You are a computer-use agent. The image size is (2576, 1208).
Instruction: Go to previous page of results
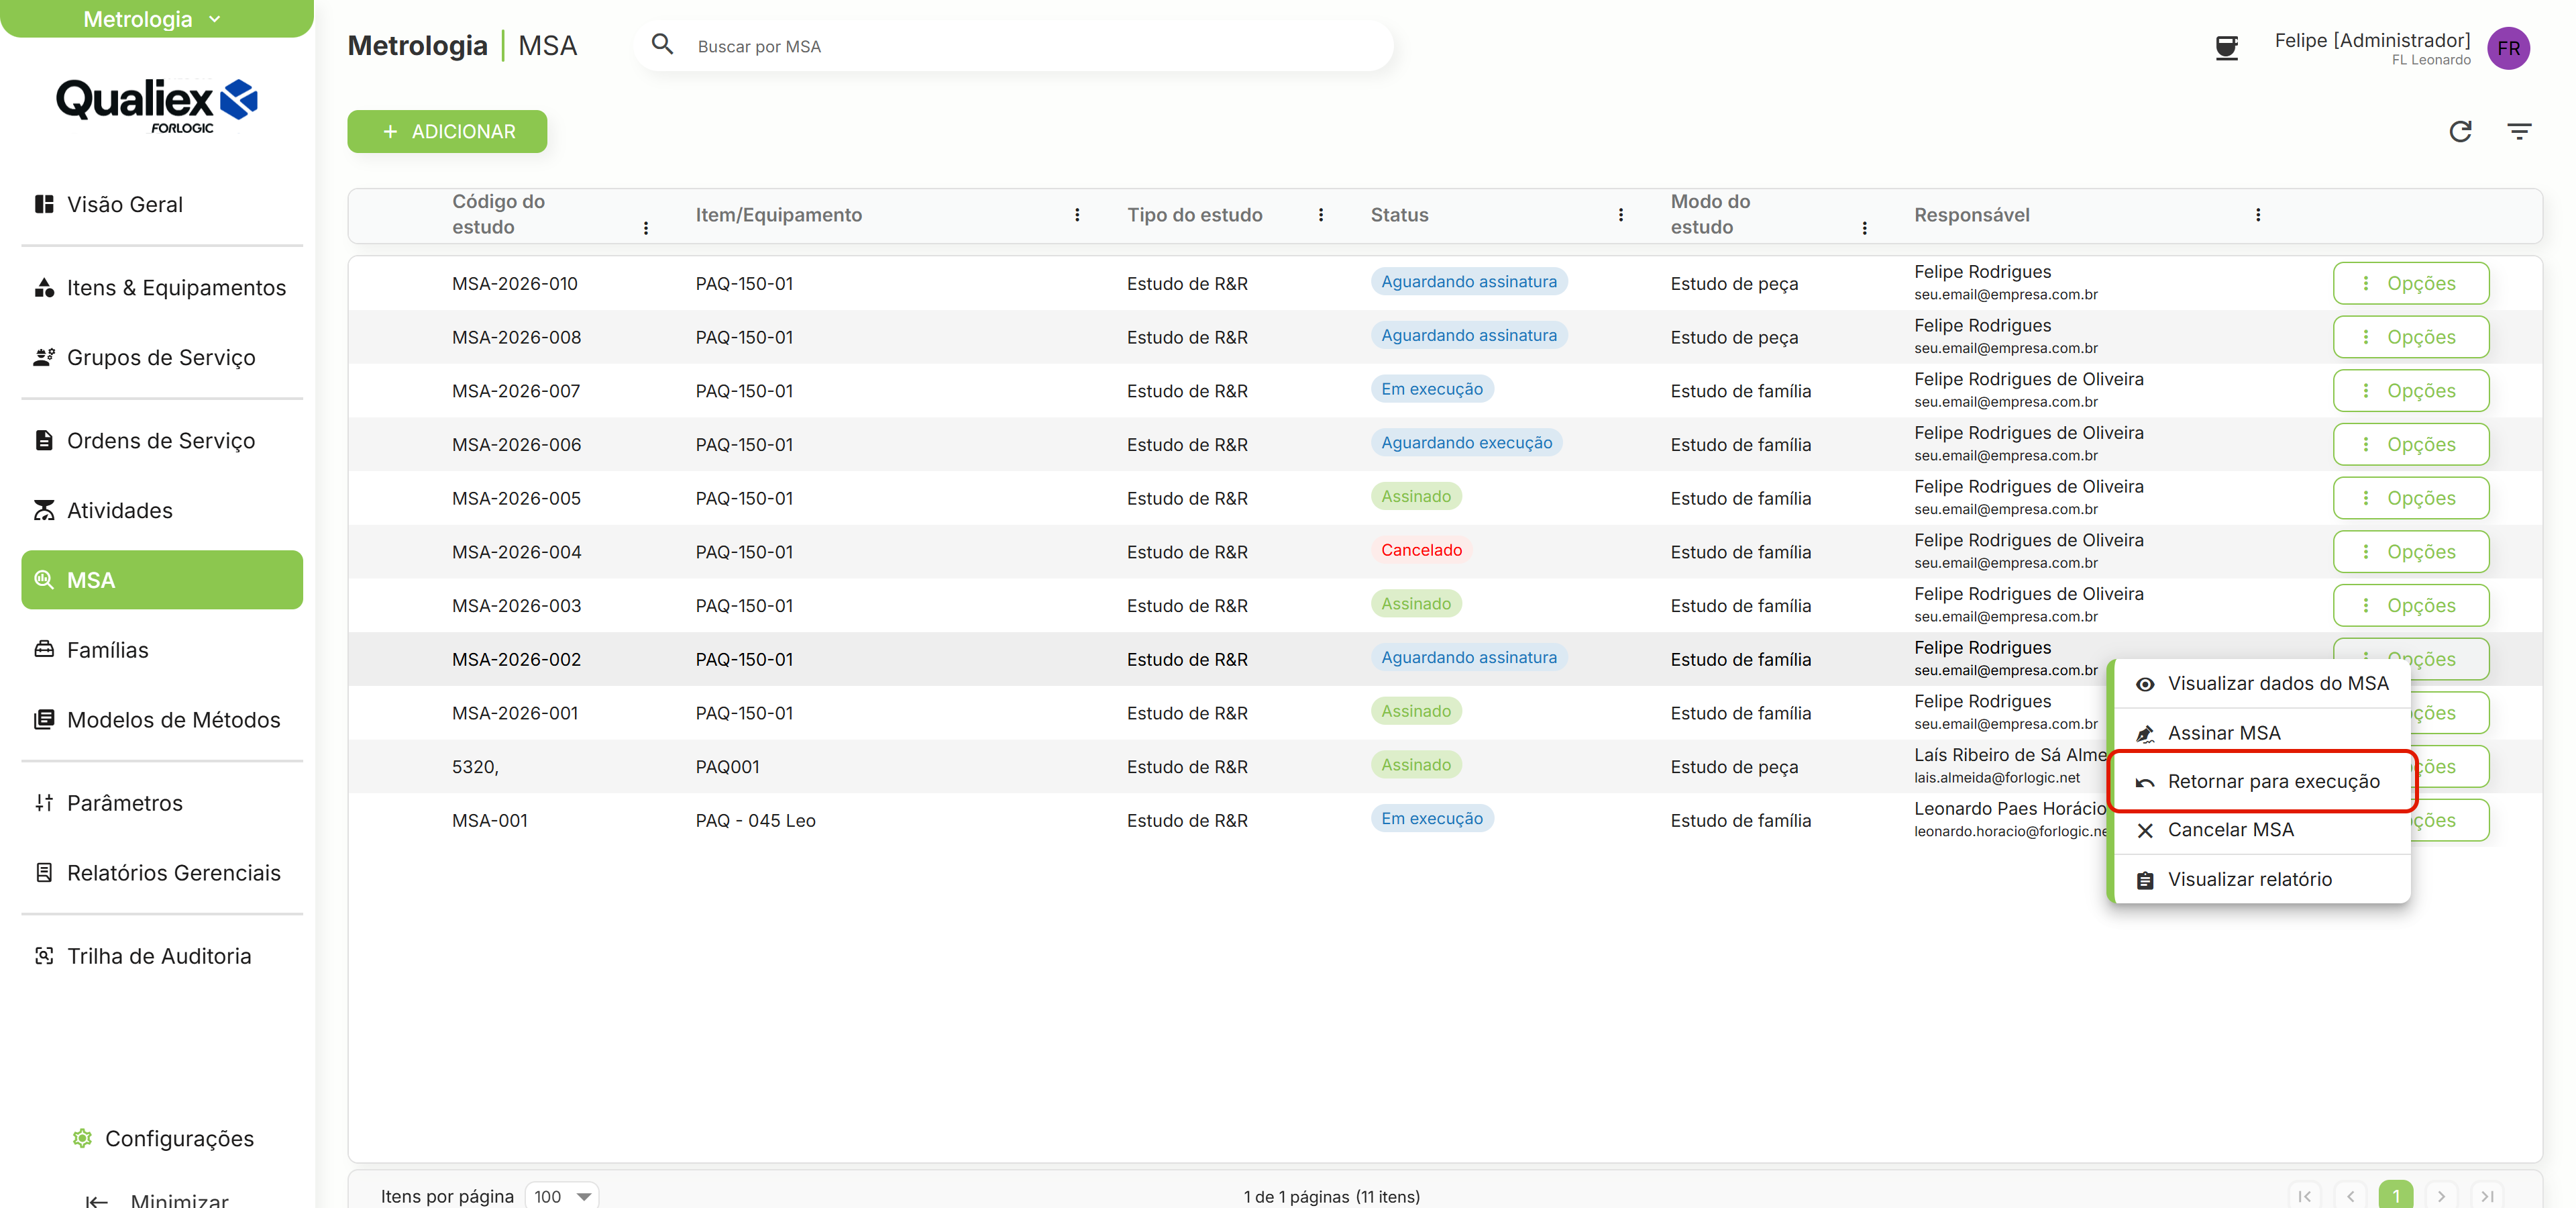click(2350, 1196)
